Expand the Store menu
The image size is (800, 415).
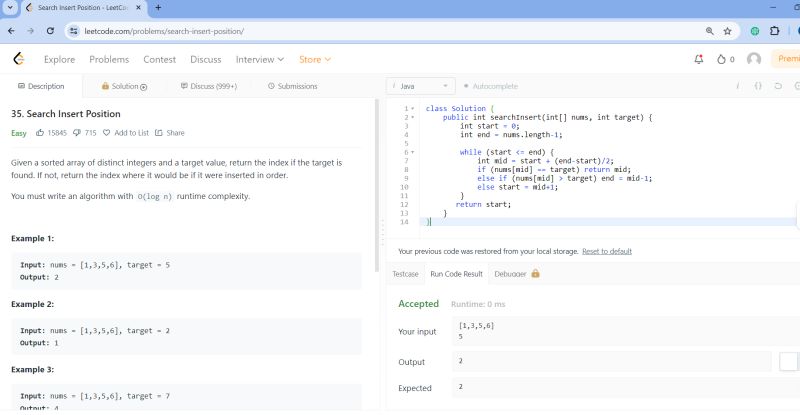pos(314,59)
